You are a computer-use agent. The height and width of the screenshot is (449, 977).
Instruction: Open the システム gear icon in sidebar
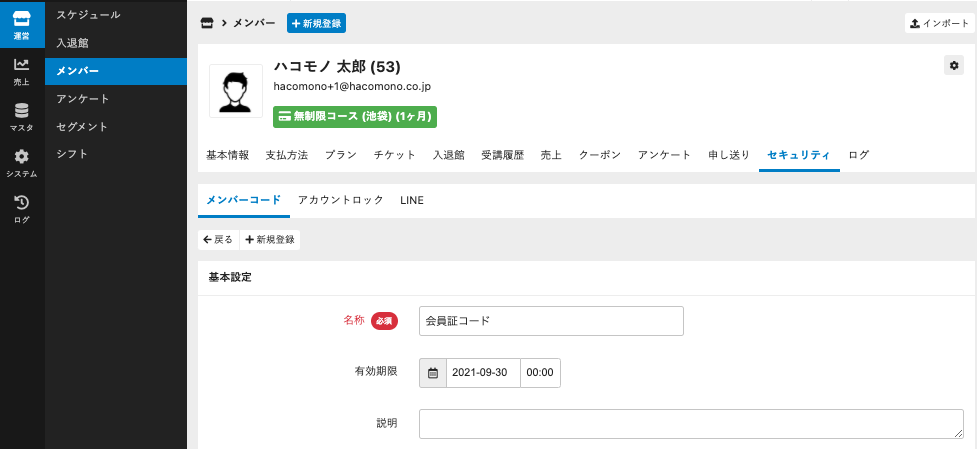coord(22,164)
